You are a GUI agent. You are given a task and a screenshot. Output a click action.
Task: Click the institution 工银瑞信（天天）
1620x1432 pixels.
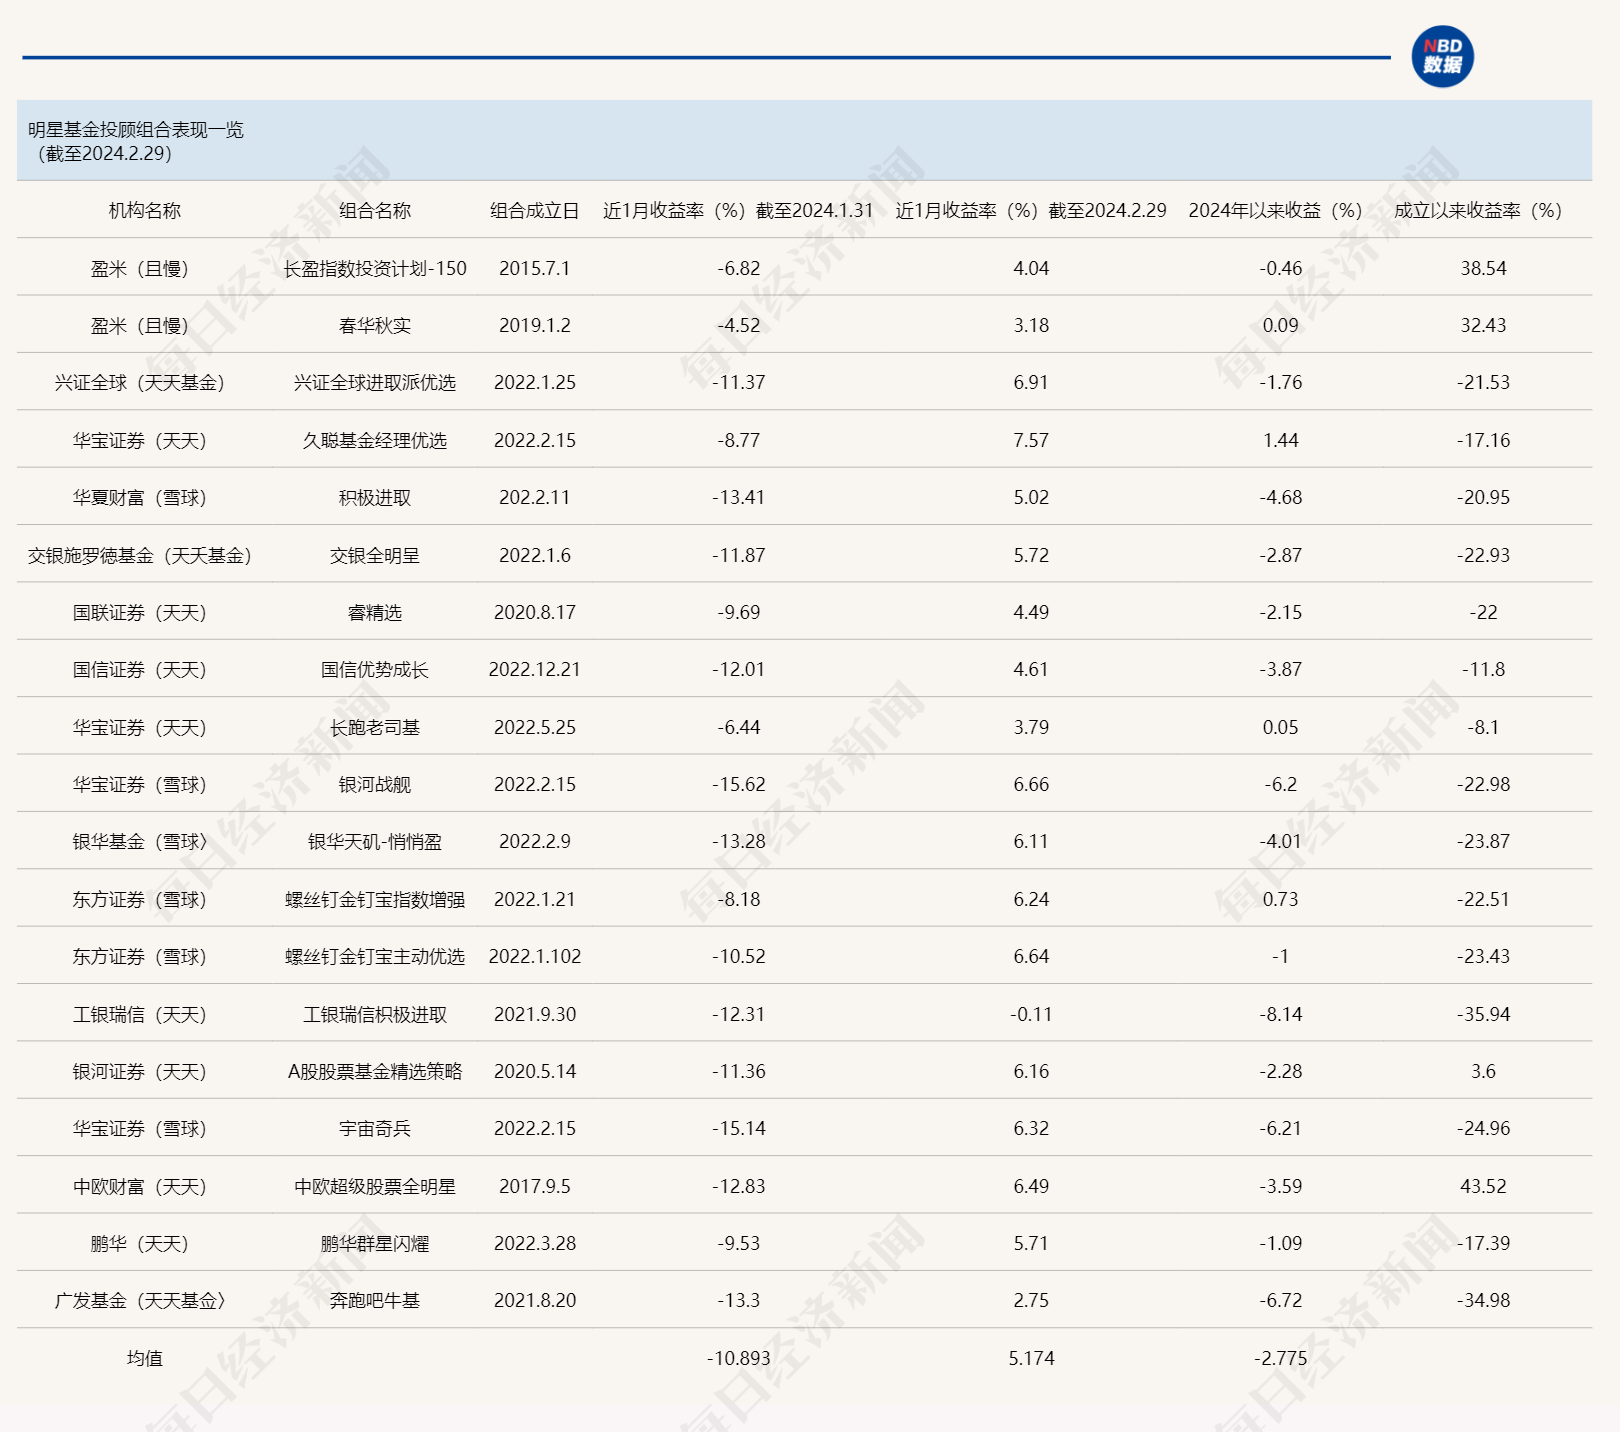tap(140, 1015)
